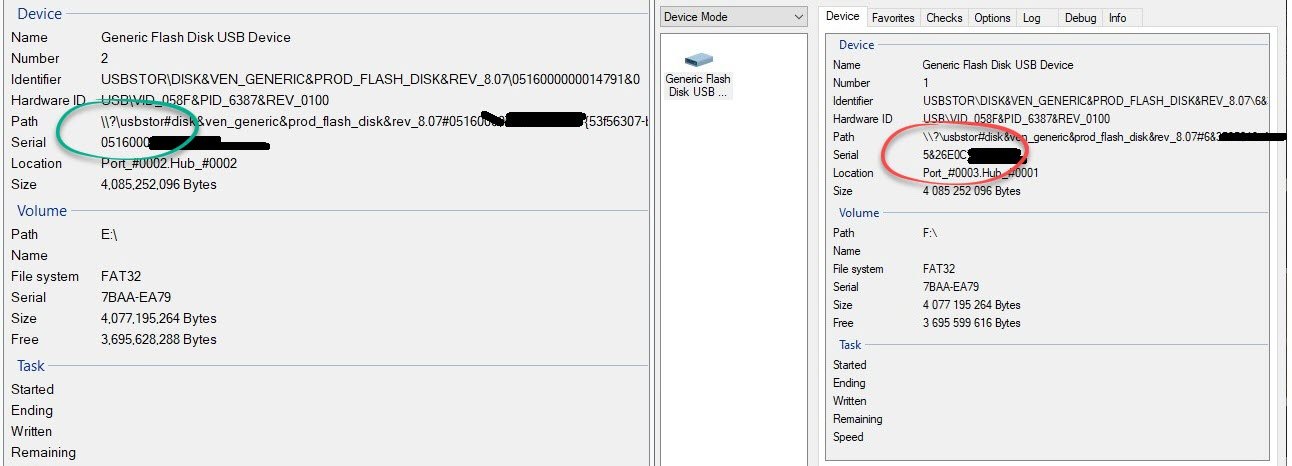Click the volume path F:\

click(x=931, y=233)
